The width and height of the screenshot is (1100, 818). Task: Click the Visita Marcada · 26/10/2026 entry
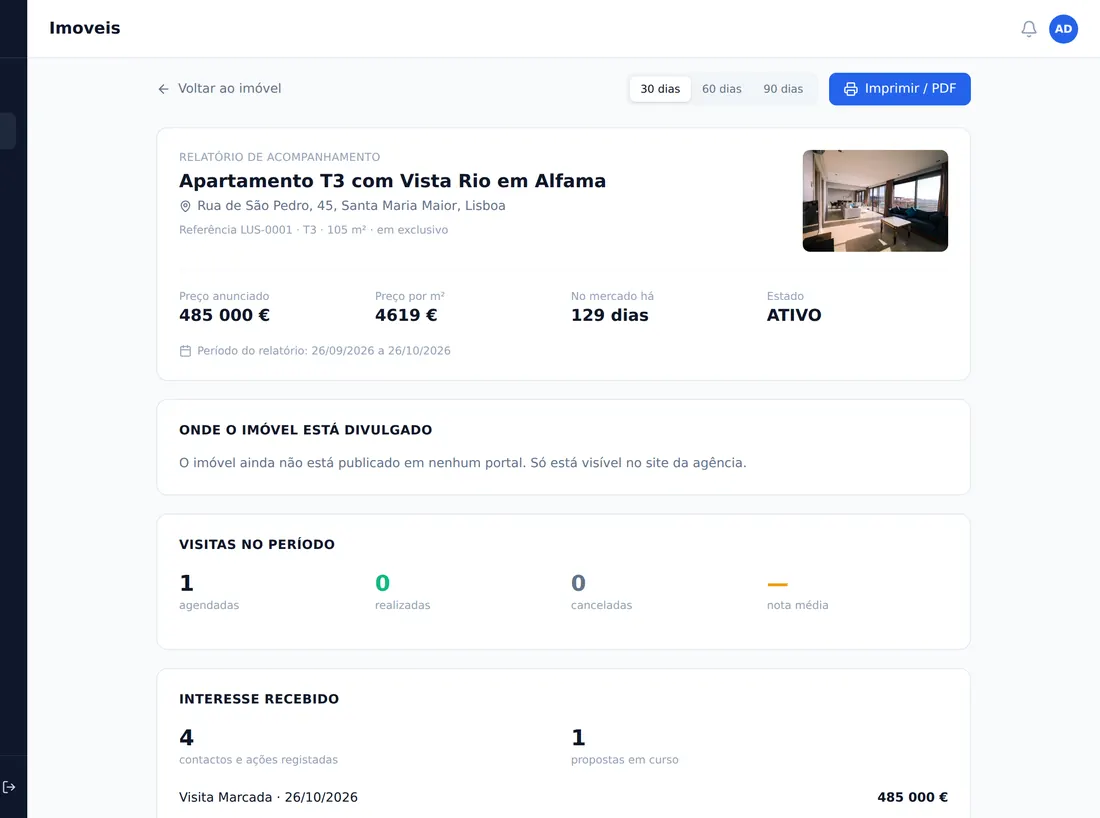[269, 797]
